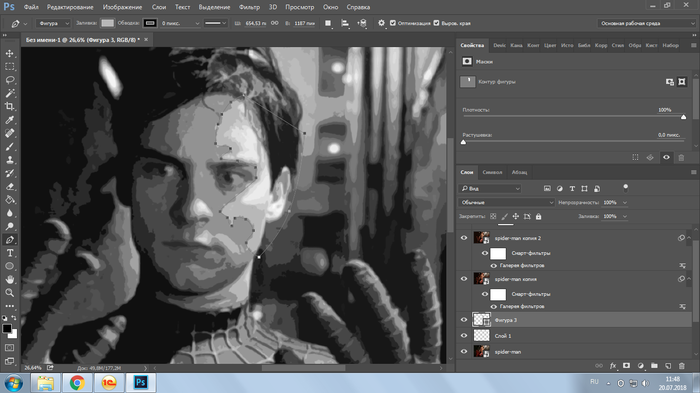This screenshot has height=393, width=700.
Task: Select the Crop tool
Action: (10, 106)
